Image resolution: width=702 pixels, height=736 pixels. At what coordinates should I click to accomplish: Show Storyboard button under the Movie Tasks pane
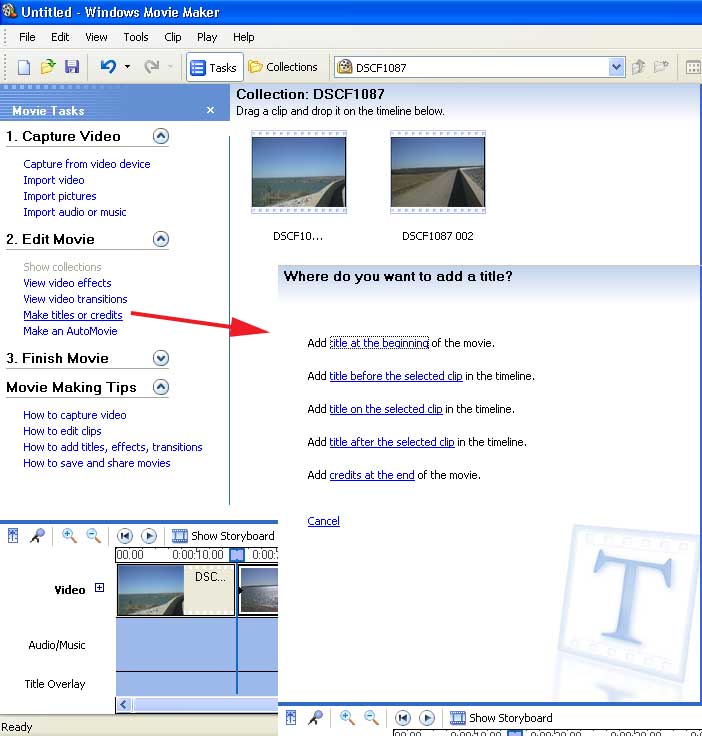tap(223, 536)
